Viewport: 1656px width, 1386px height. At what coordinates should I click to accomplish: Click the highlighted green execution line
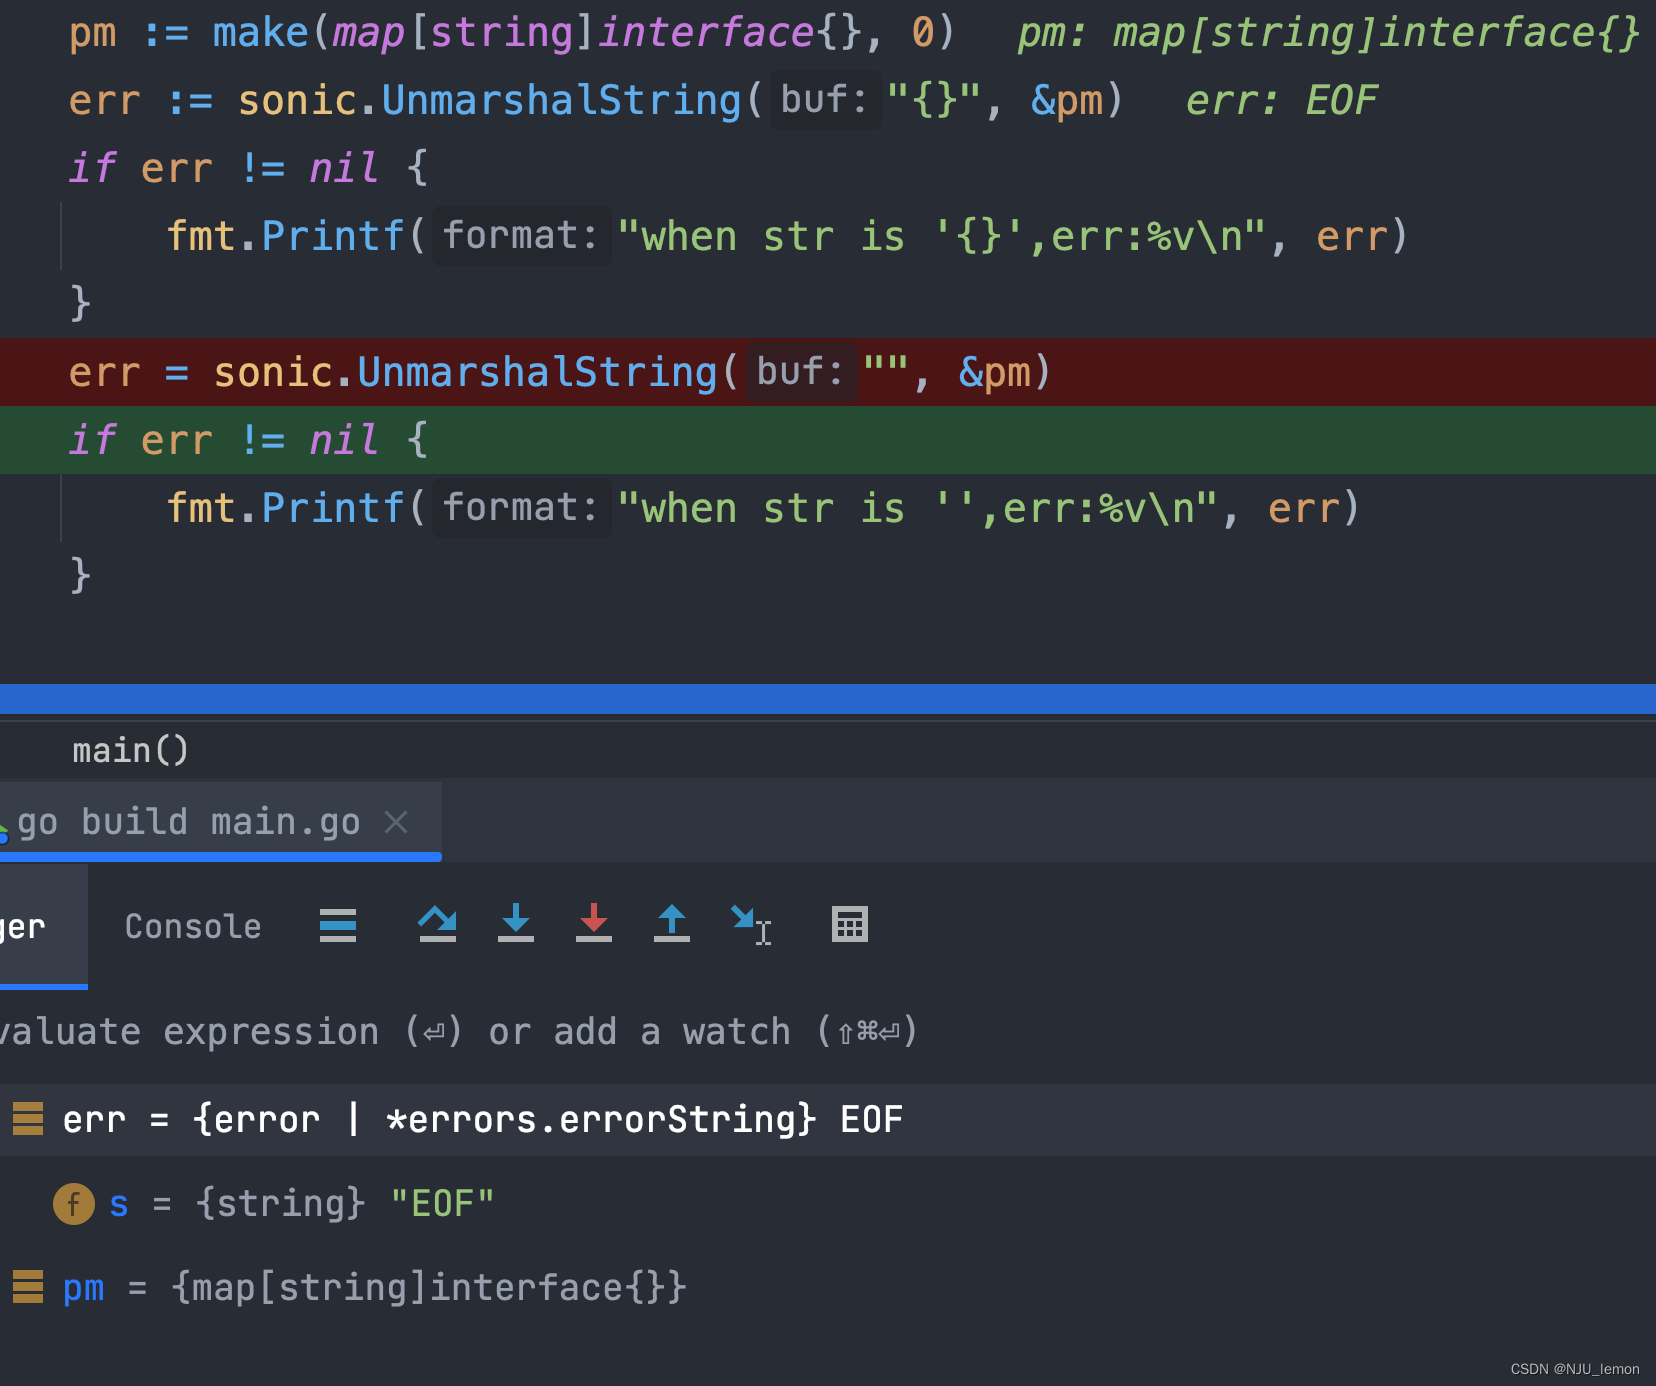point(828,440)
